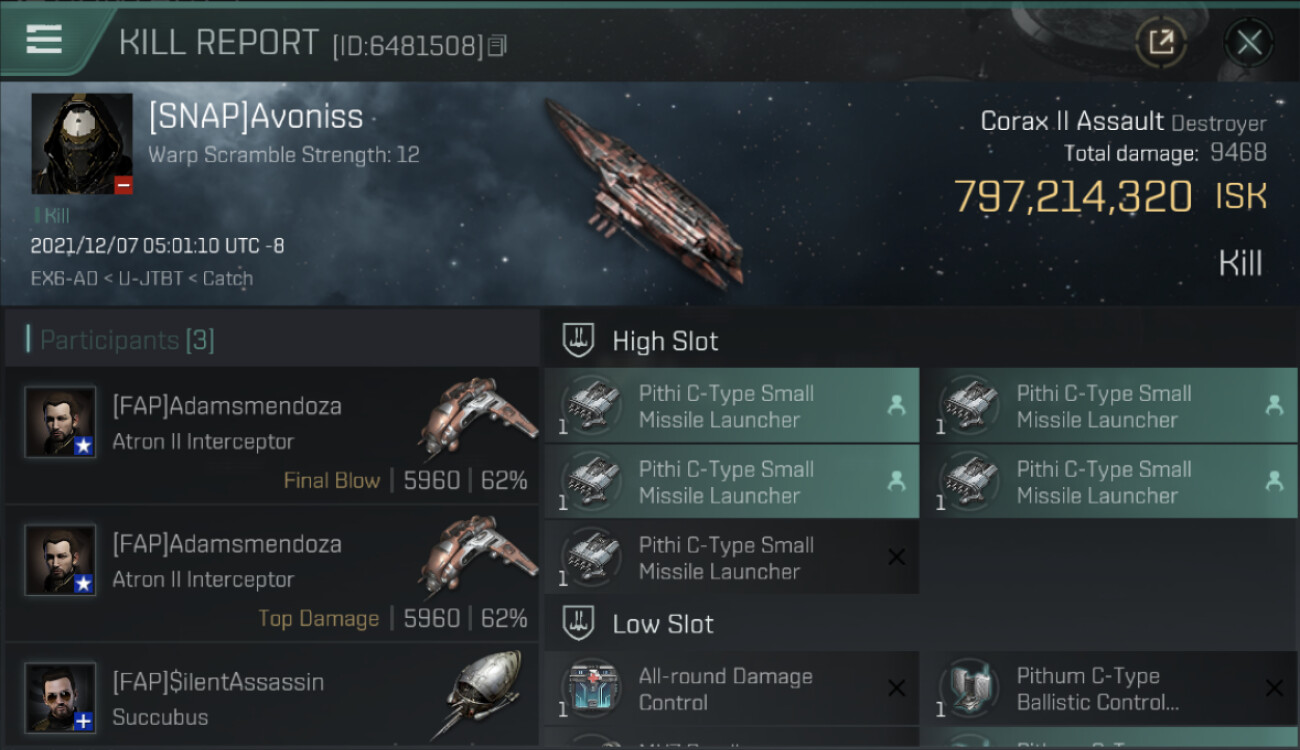The height and width of the screenshot is (750, 1300).
Task: View the Corax II Assault ship image
Action: pos(645,190)
